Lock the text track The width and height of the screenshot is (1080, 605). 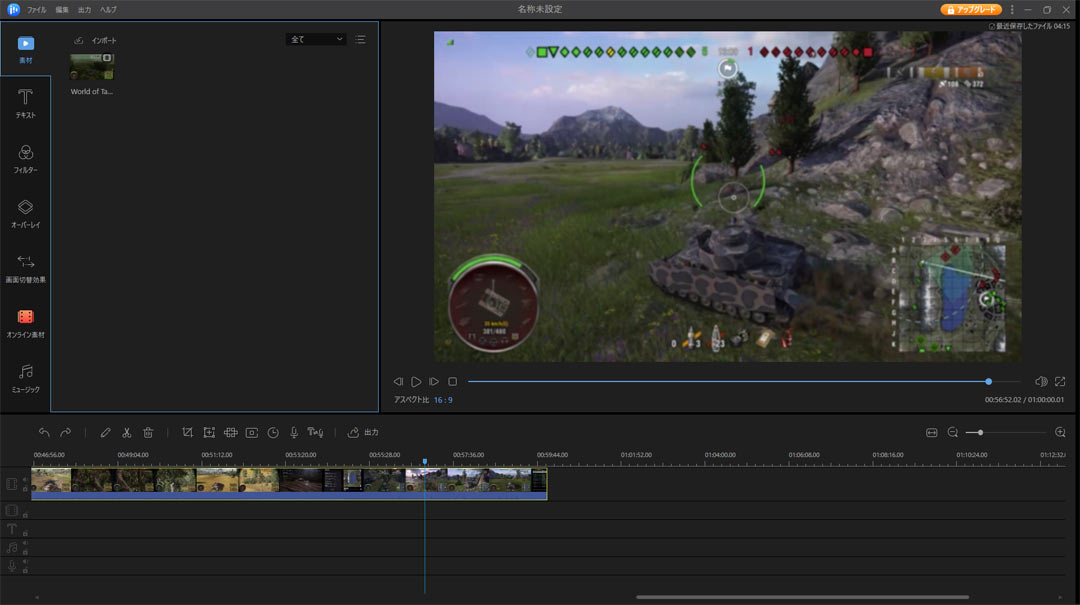[x=25, y=533]
